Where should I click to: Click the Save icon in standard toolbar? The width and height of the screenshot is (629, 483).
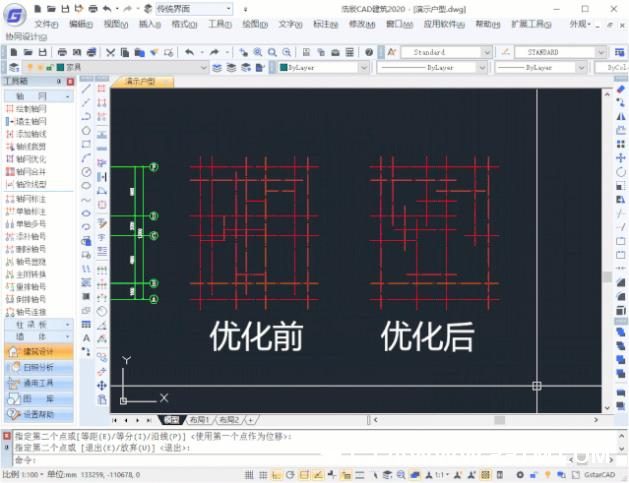pyautogui.click(x=43, y=52)
